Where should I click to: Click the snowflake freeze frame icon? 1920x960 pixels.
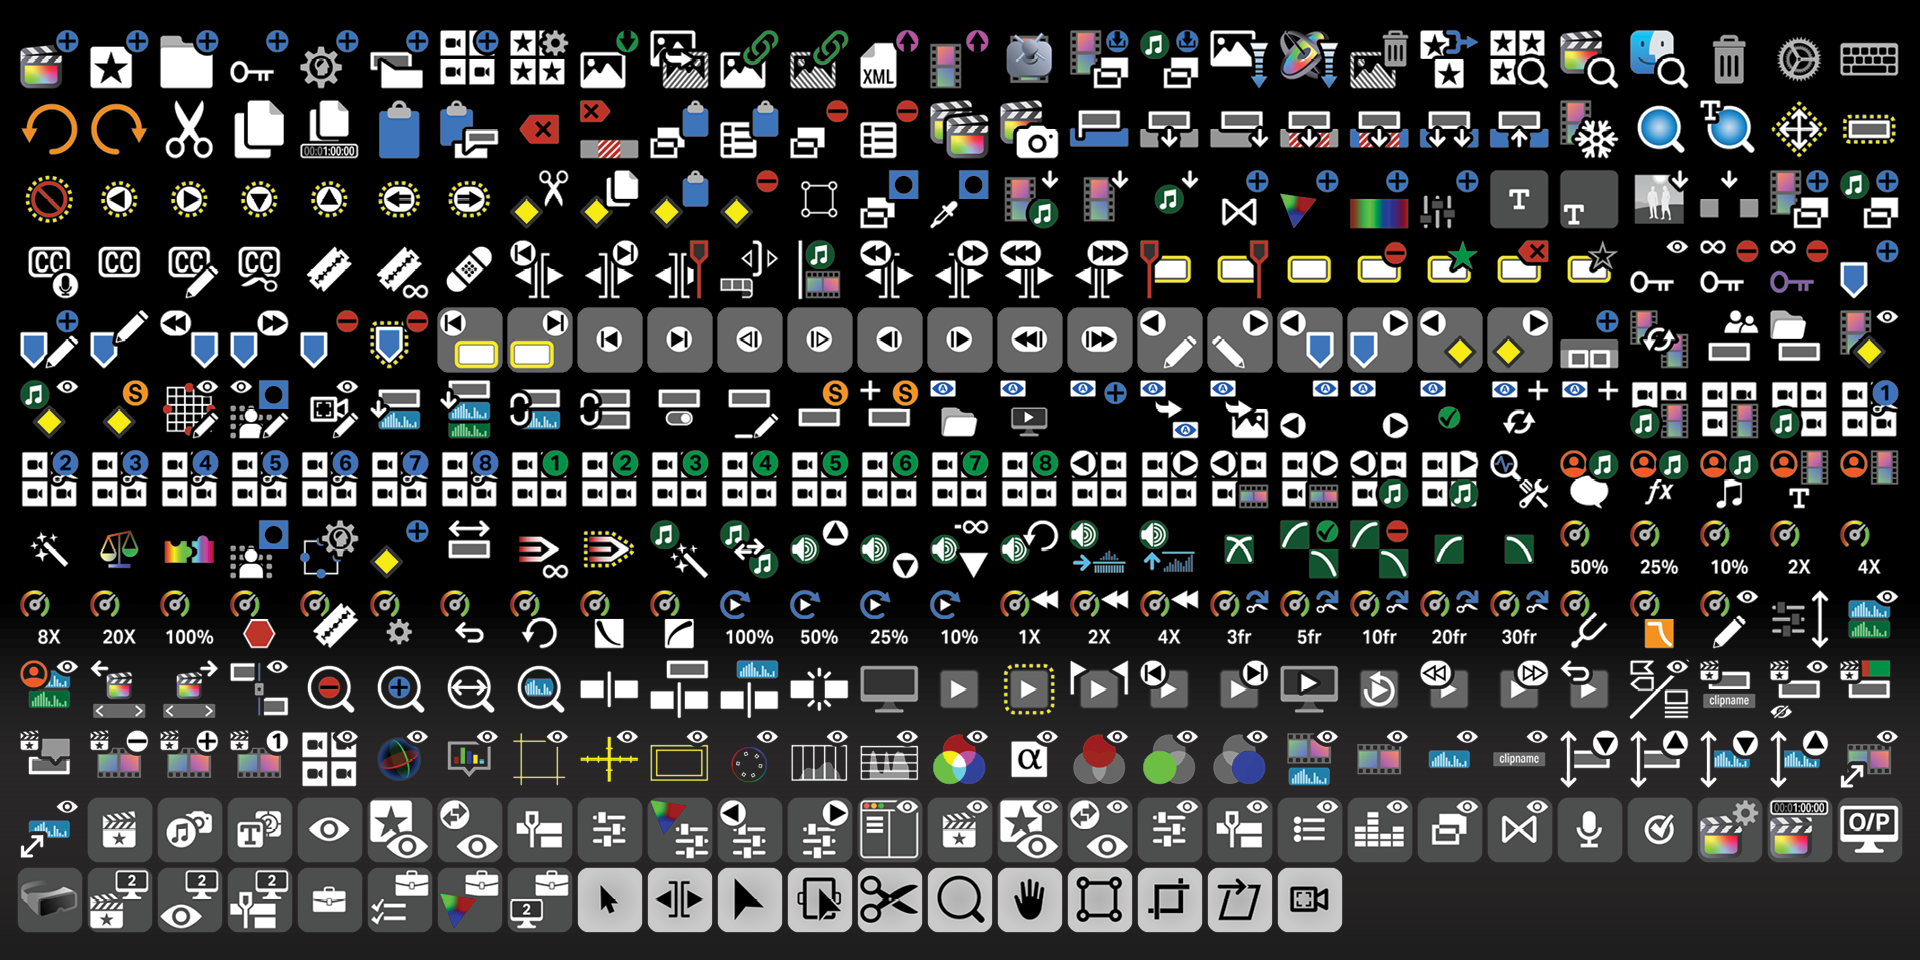click(x=1588, y=130)
